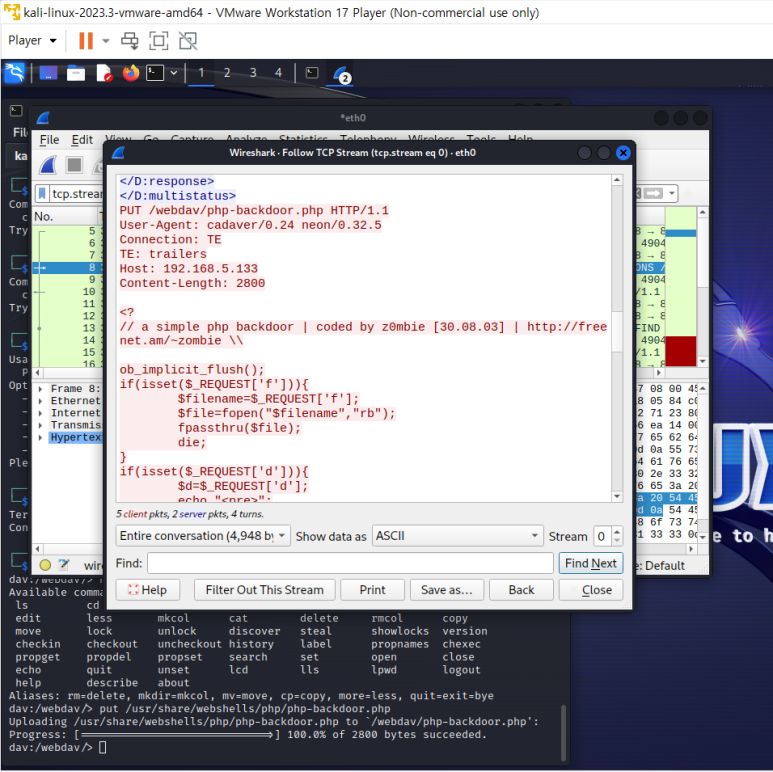The height and width of the screenshot is (772, 773).
Task: Click the Help button in Follow Stream dialog
Action: 147,590
